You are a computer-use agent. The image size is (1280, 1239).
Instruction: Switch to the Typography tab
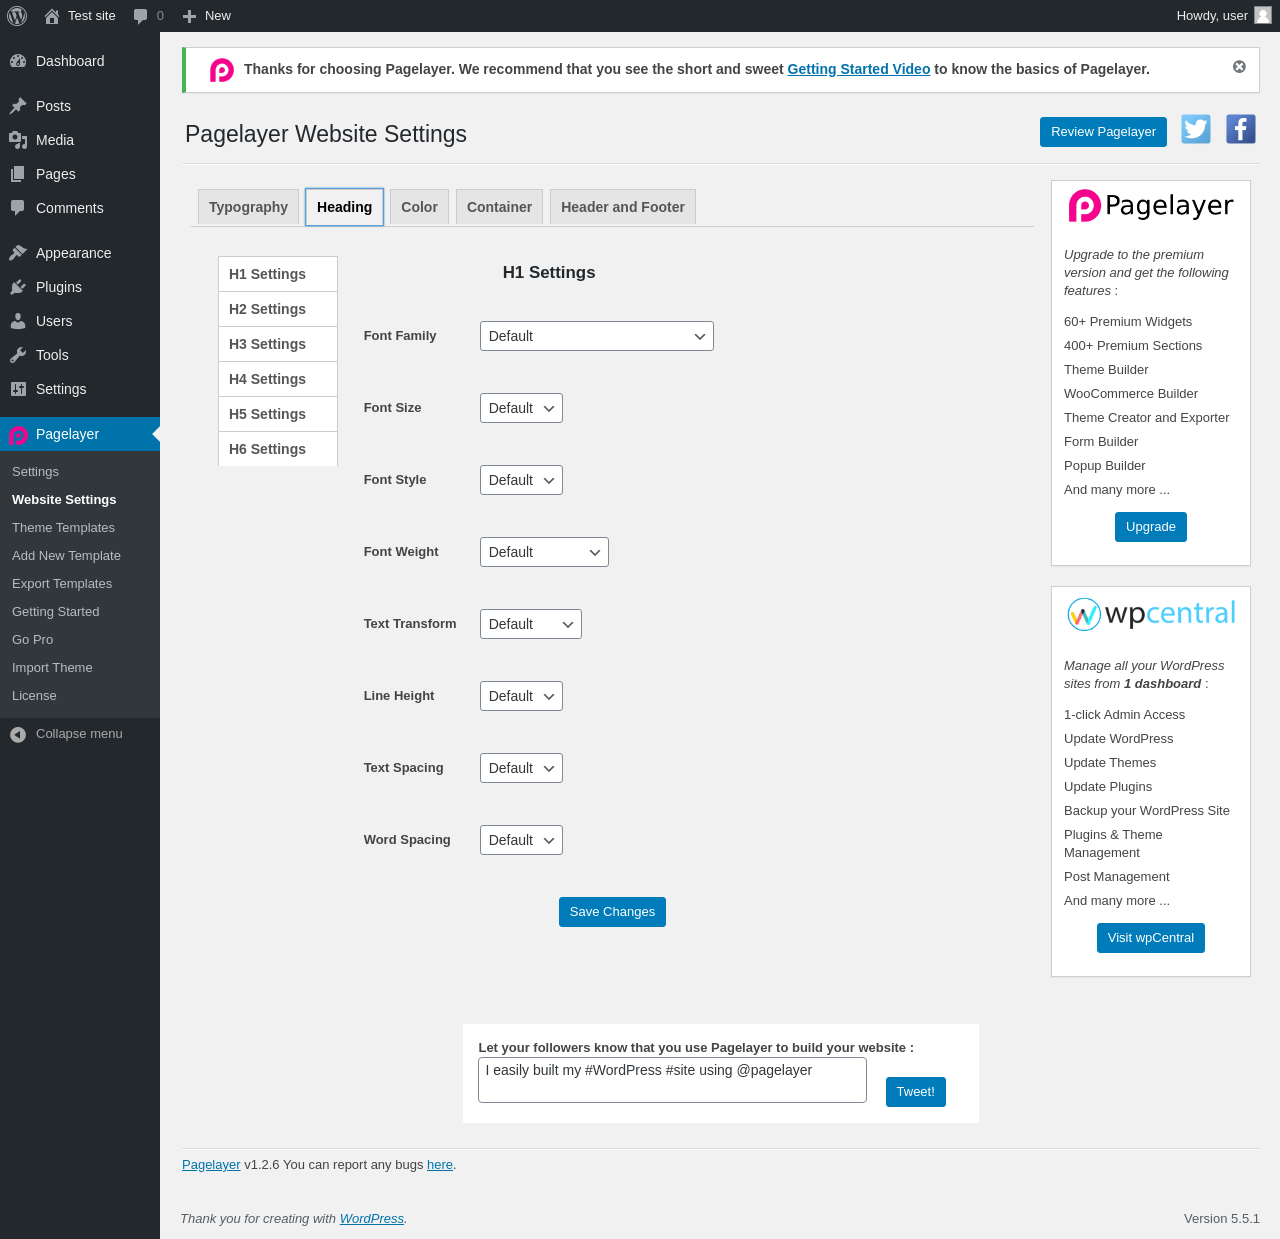coord(248,207)
